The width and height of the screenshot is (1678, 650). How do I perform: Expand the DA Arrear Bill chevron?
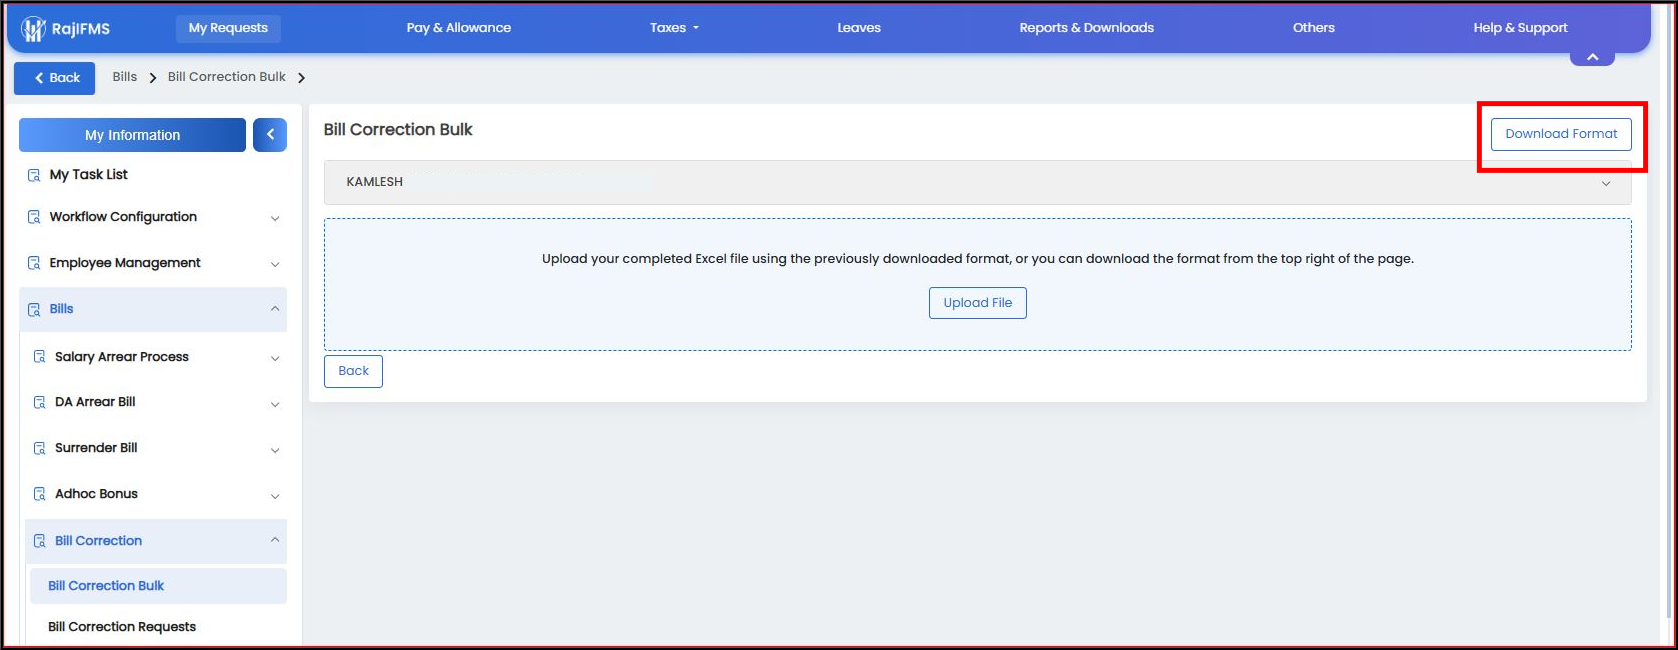[275, 404]
